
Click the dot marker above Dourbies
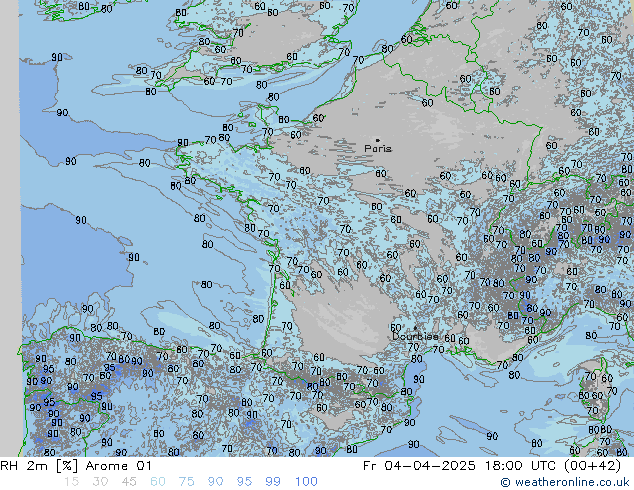(415, 328)
